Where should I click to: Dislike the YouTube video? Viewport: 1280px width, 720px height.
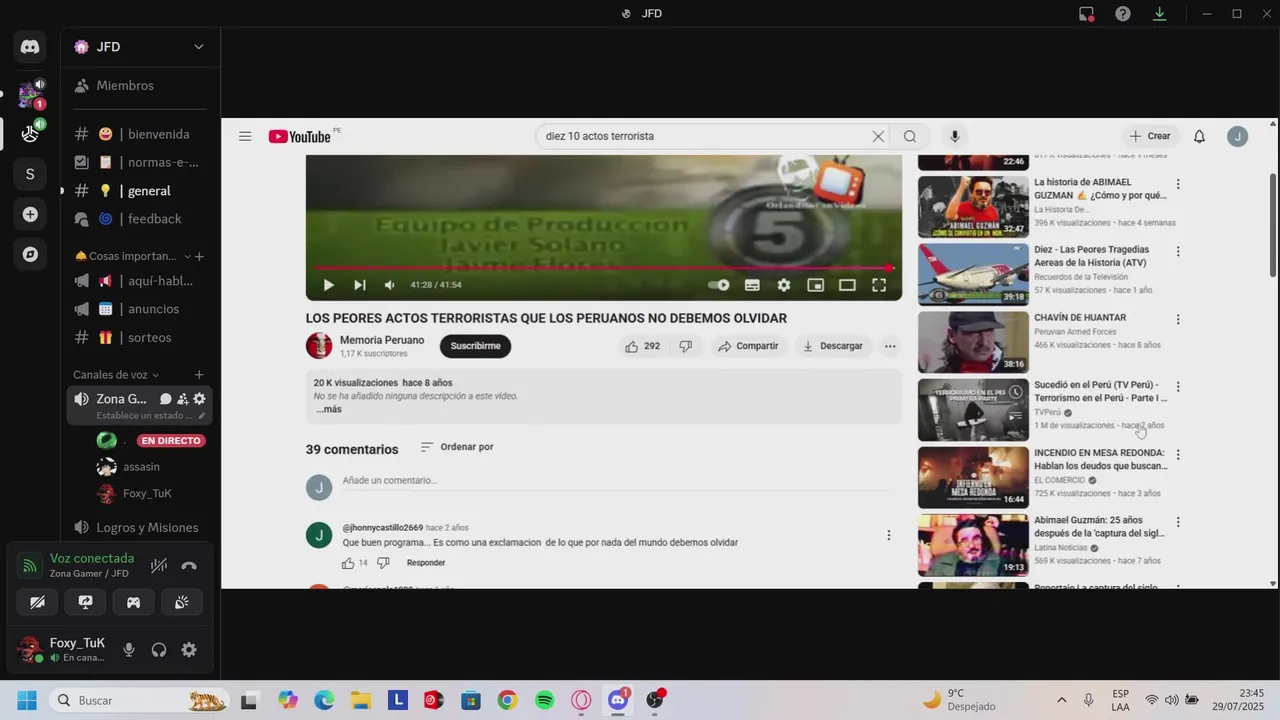(x=686, y=346)
